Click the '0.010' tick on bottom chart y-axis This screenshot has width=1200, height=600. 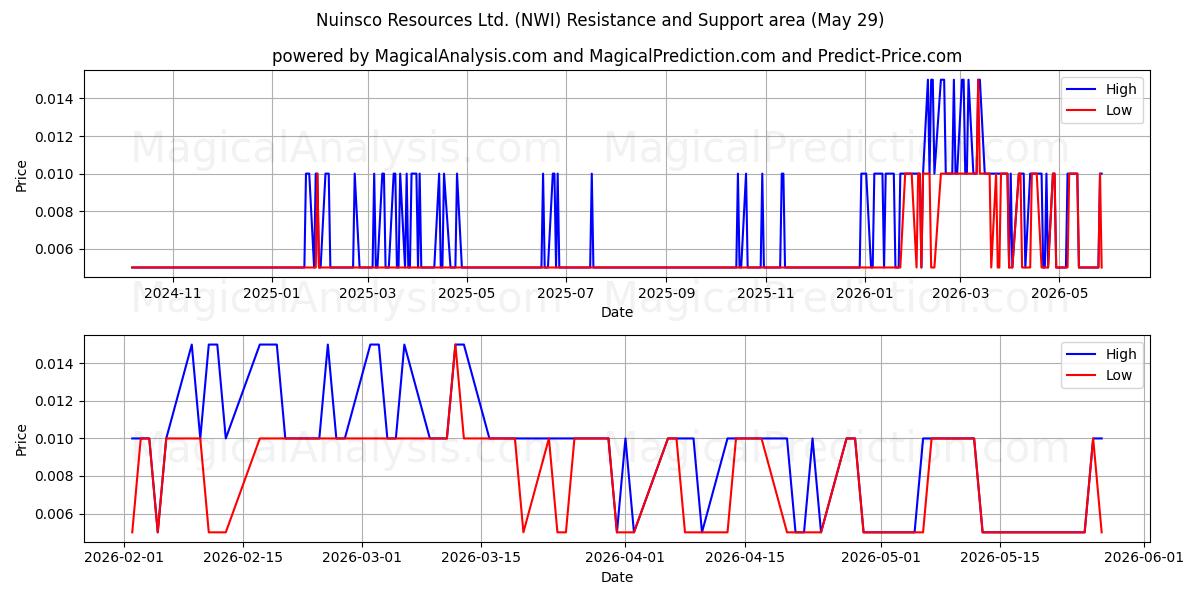[x=57, y=439]
